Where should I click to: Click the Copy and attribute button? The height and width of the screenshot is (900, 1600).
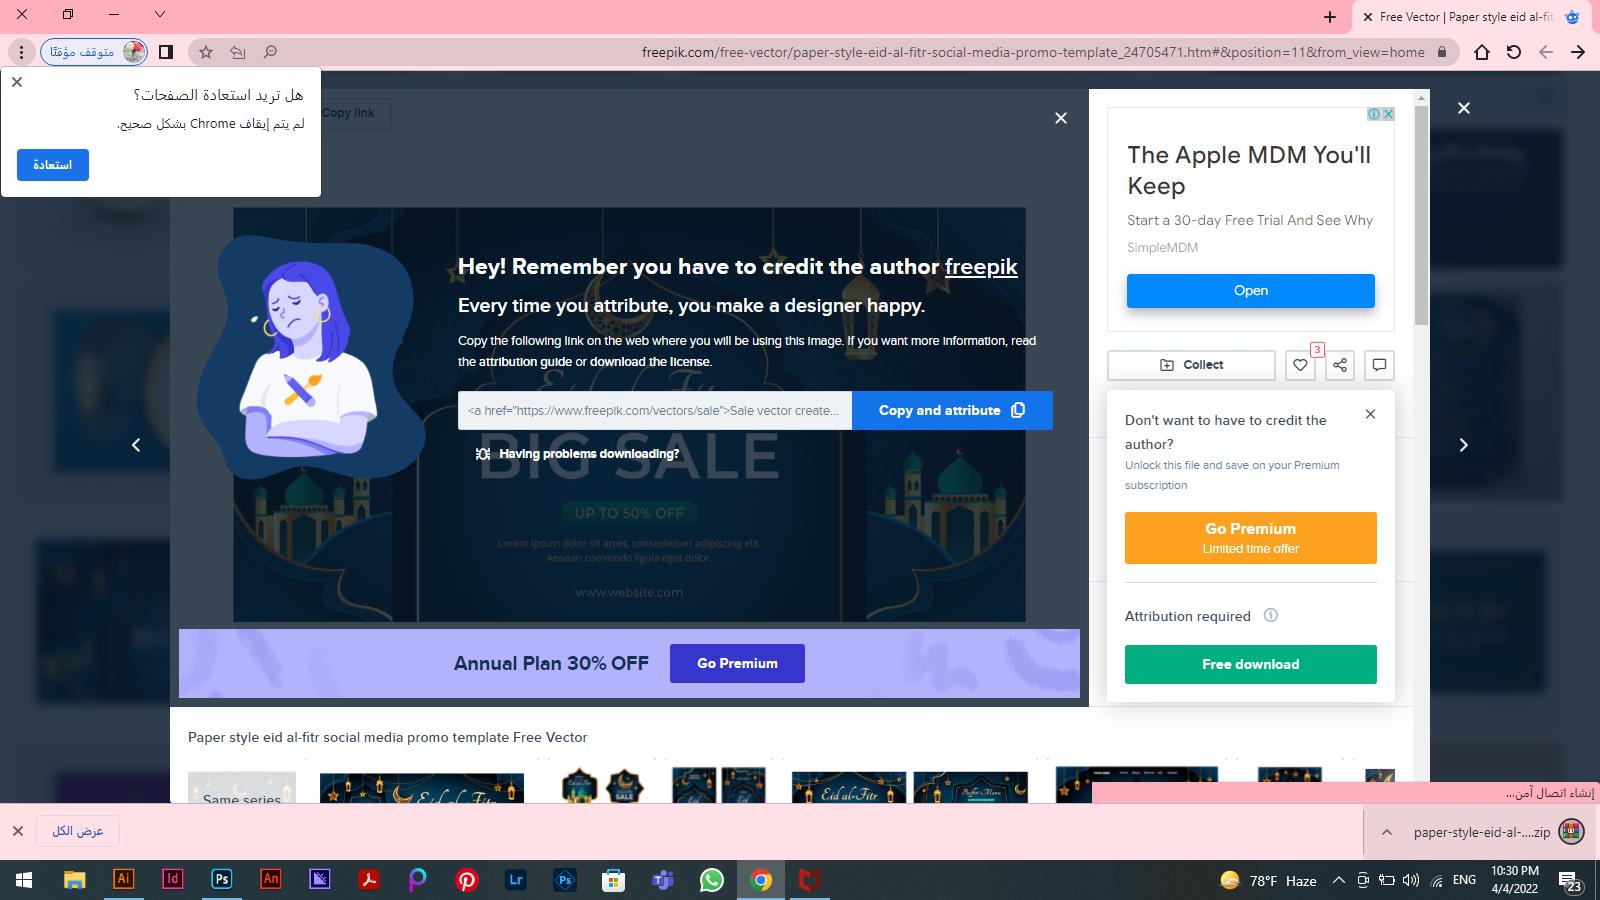pyautogui.click(x=952, y=410)
